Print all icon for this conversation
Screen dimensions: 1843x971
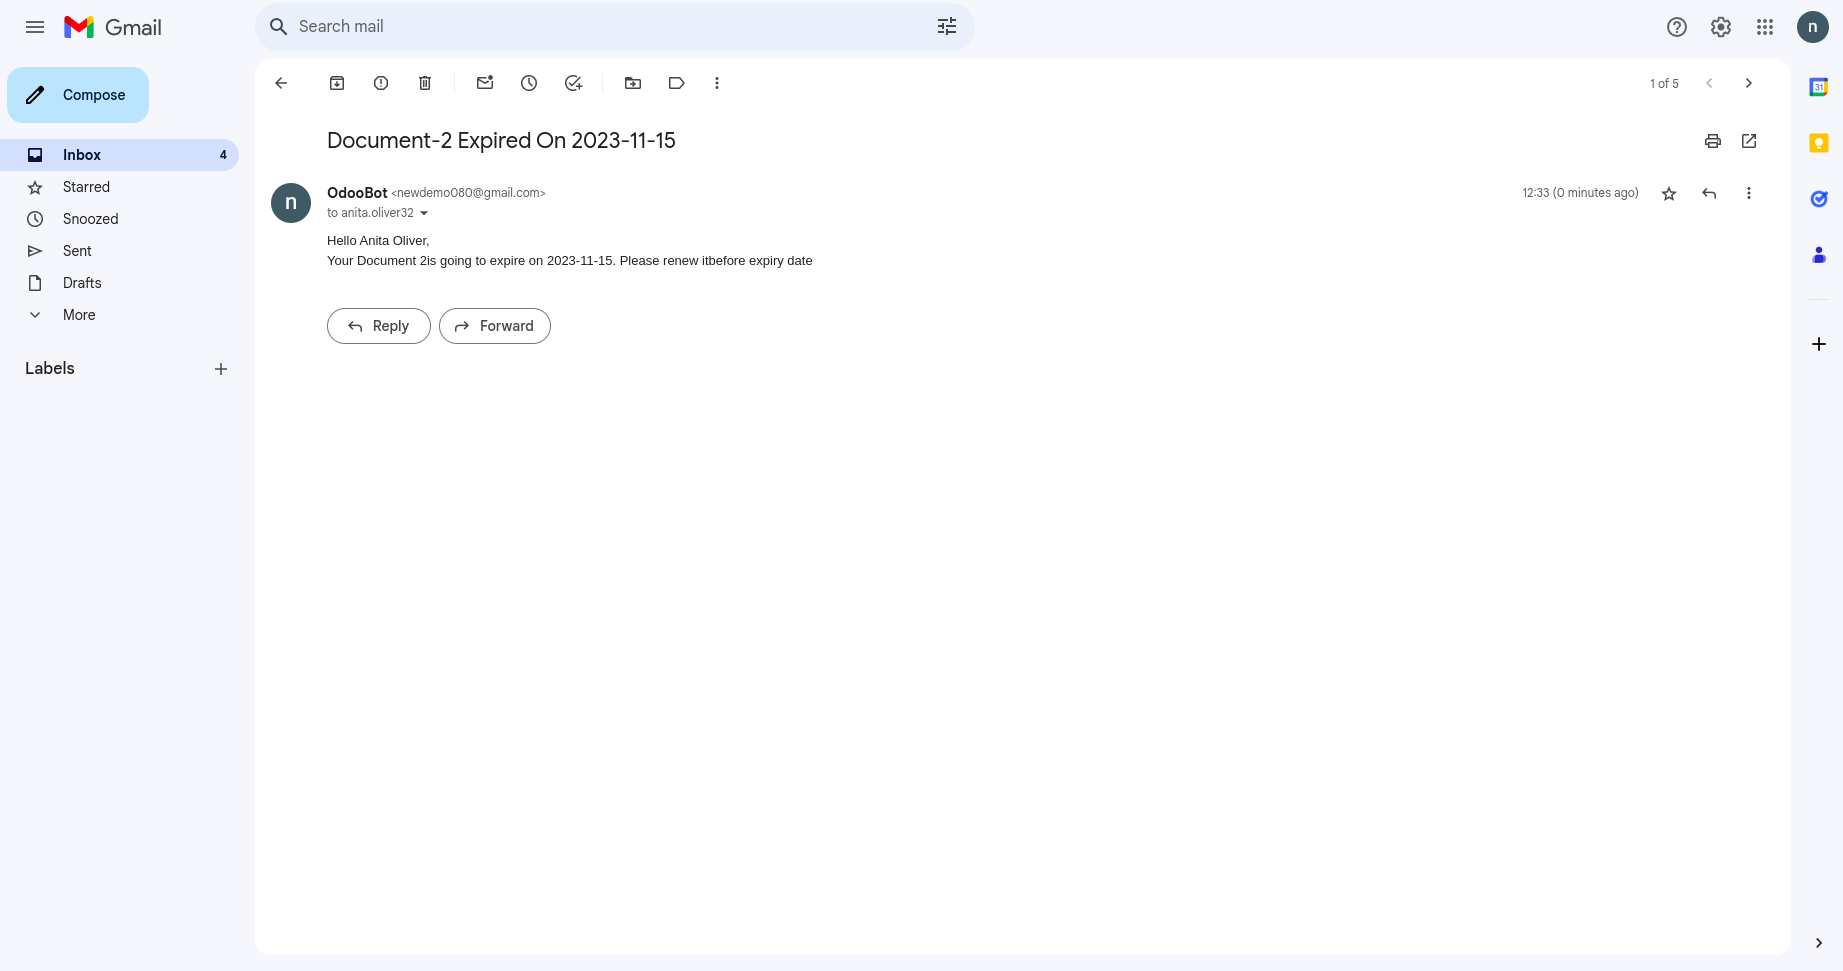pyautogui.click(x=1713, y=141)
